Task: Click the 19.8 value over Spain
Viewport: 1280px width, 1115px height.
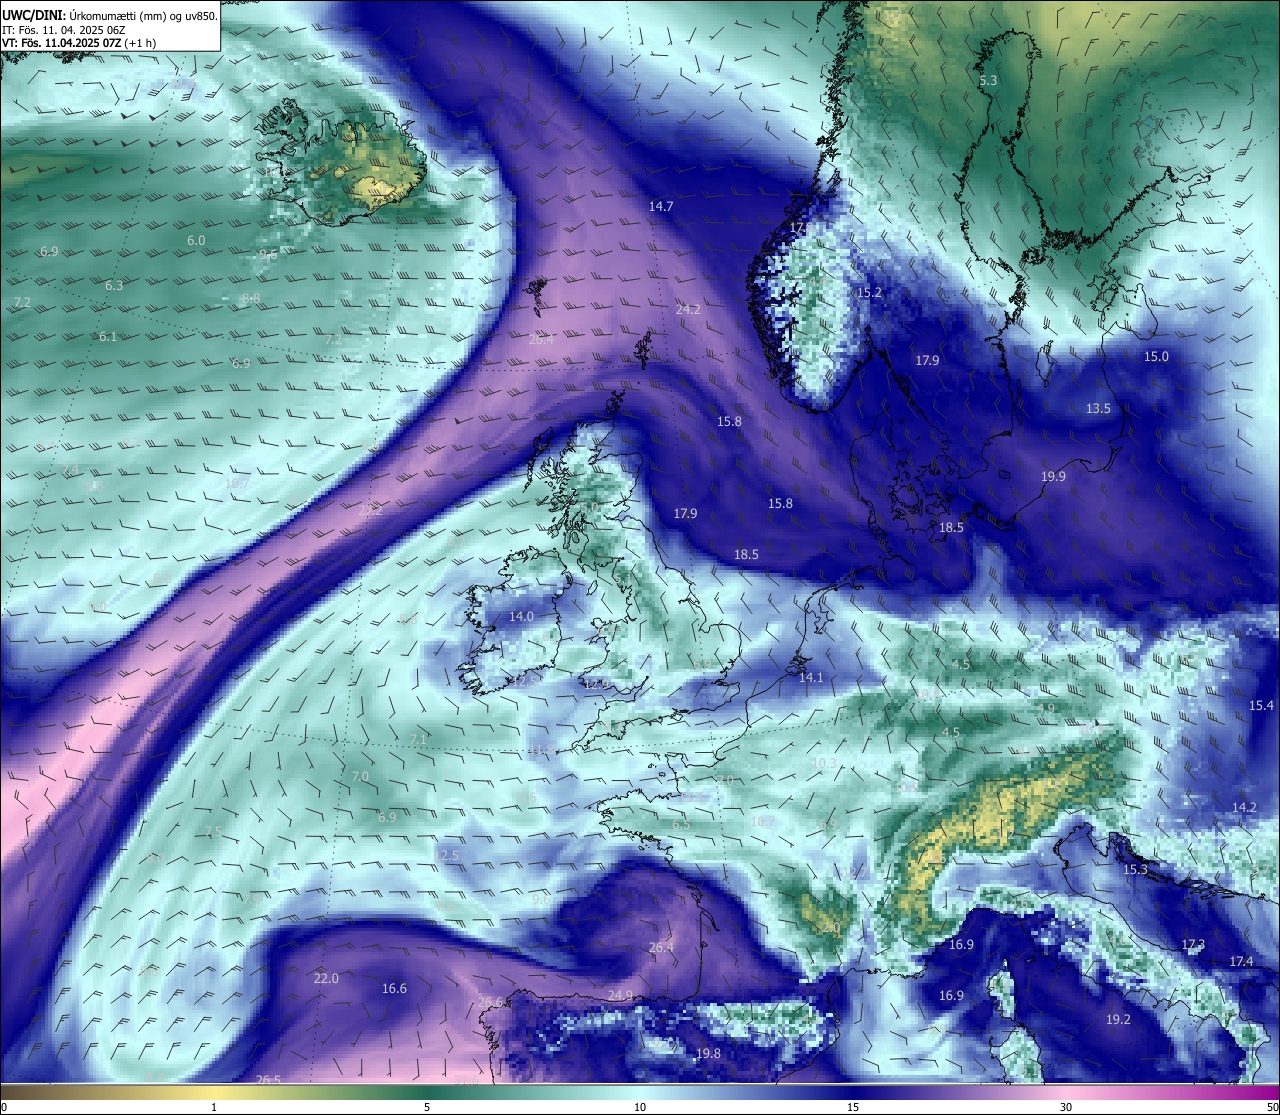Action: [708, 1053]
